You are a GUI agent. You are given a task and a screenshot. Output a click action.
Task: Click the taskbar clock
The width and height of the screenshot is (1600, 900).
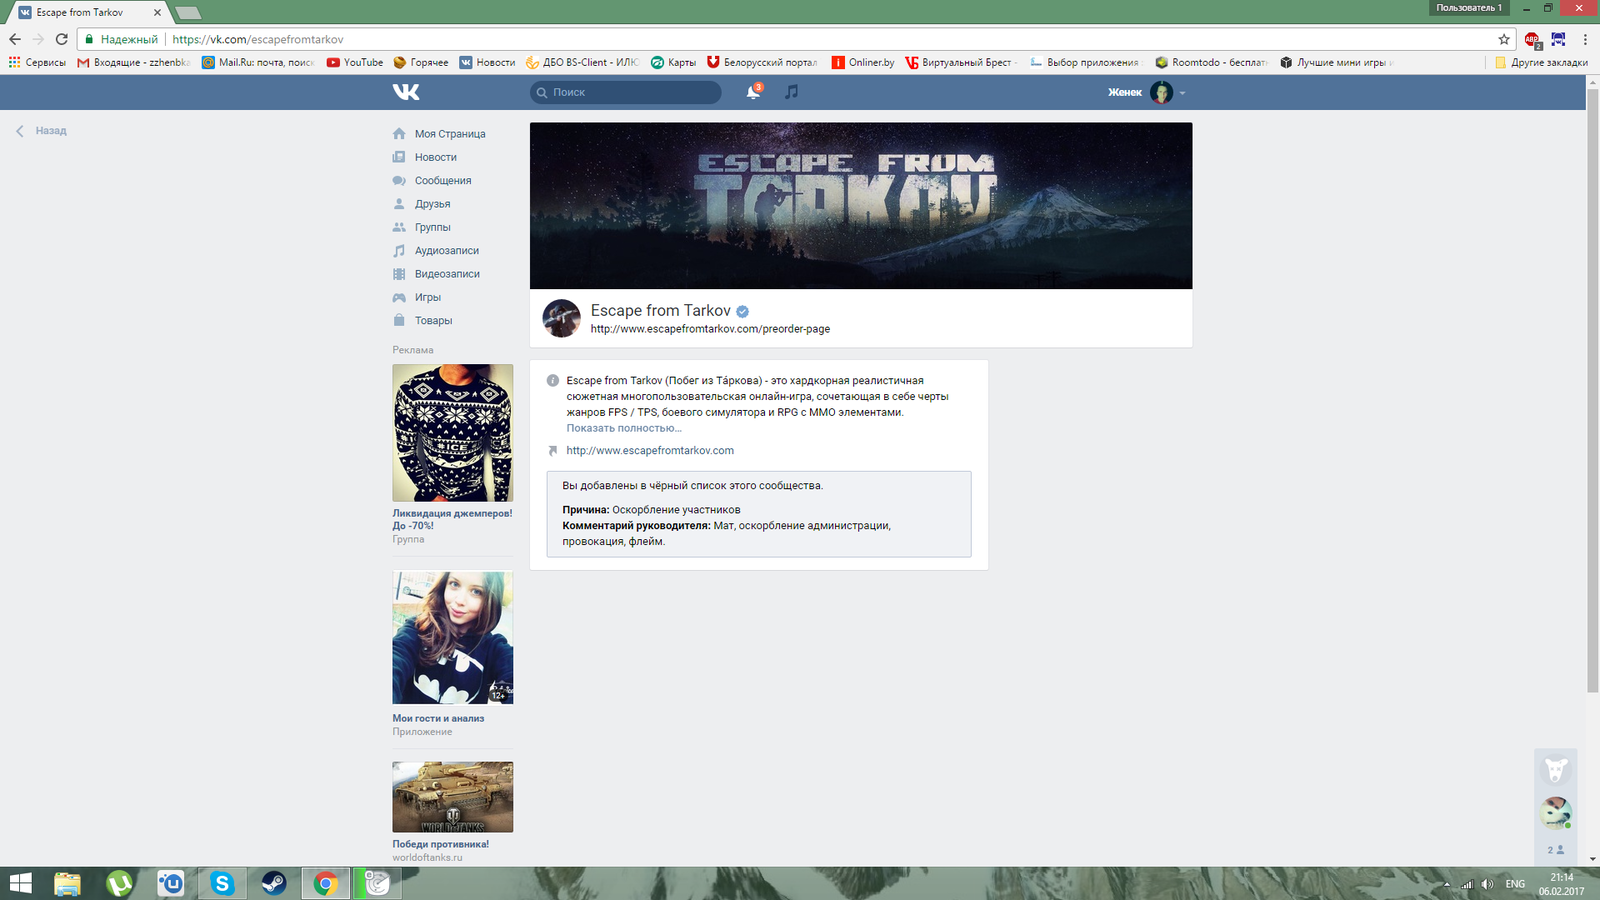tap(1561, 884)
